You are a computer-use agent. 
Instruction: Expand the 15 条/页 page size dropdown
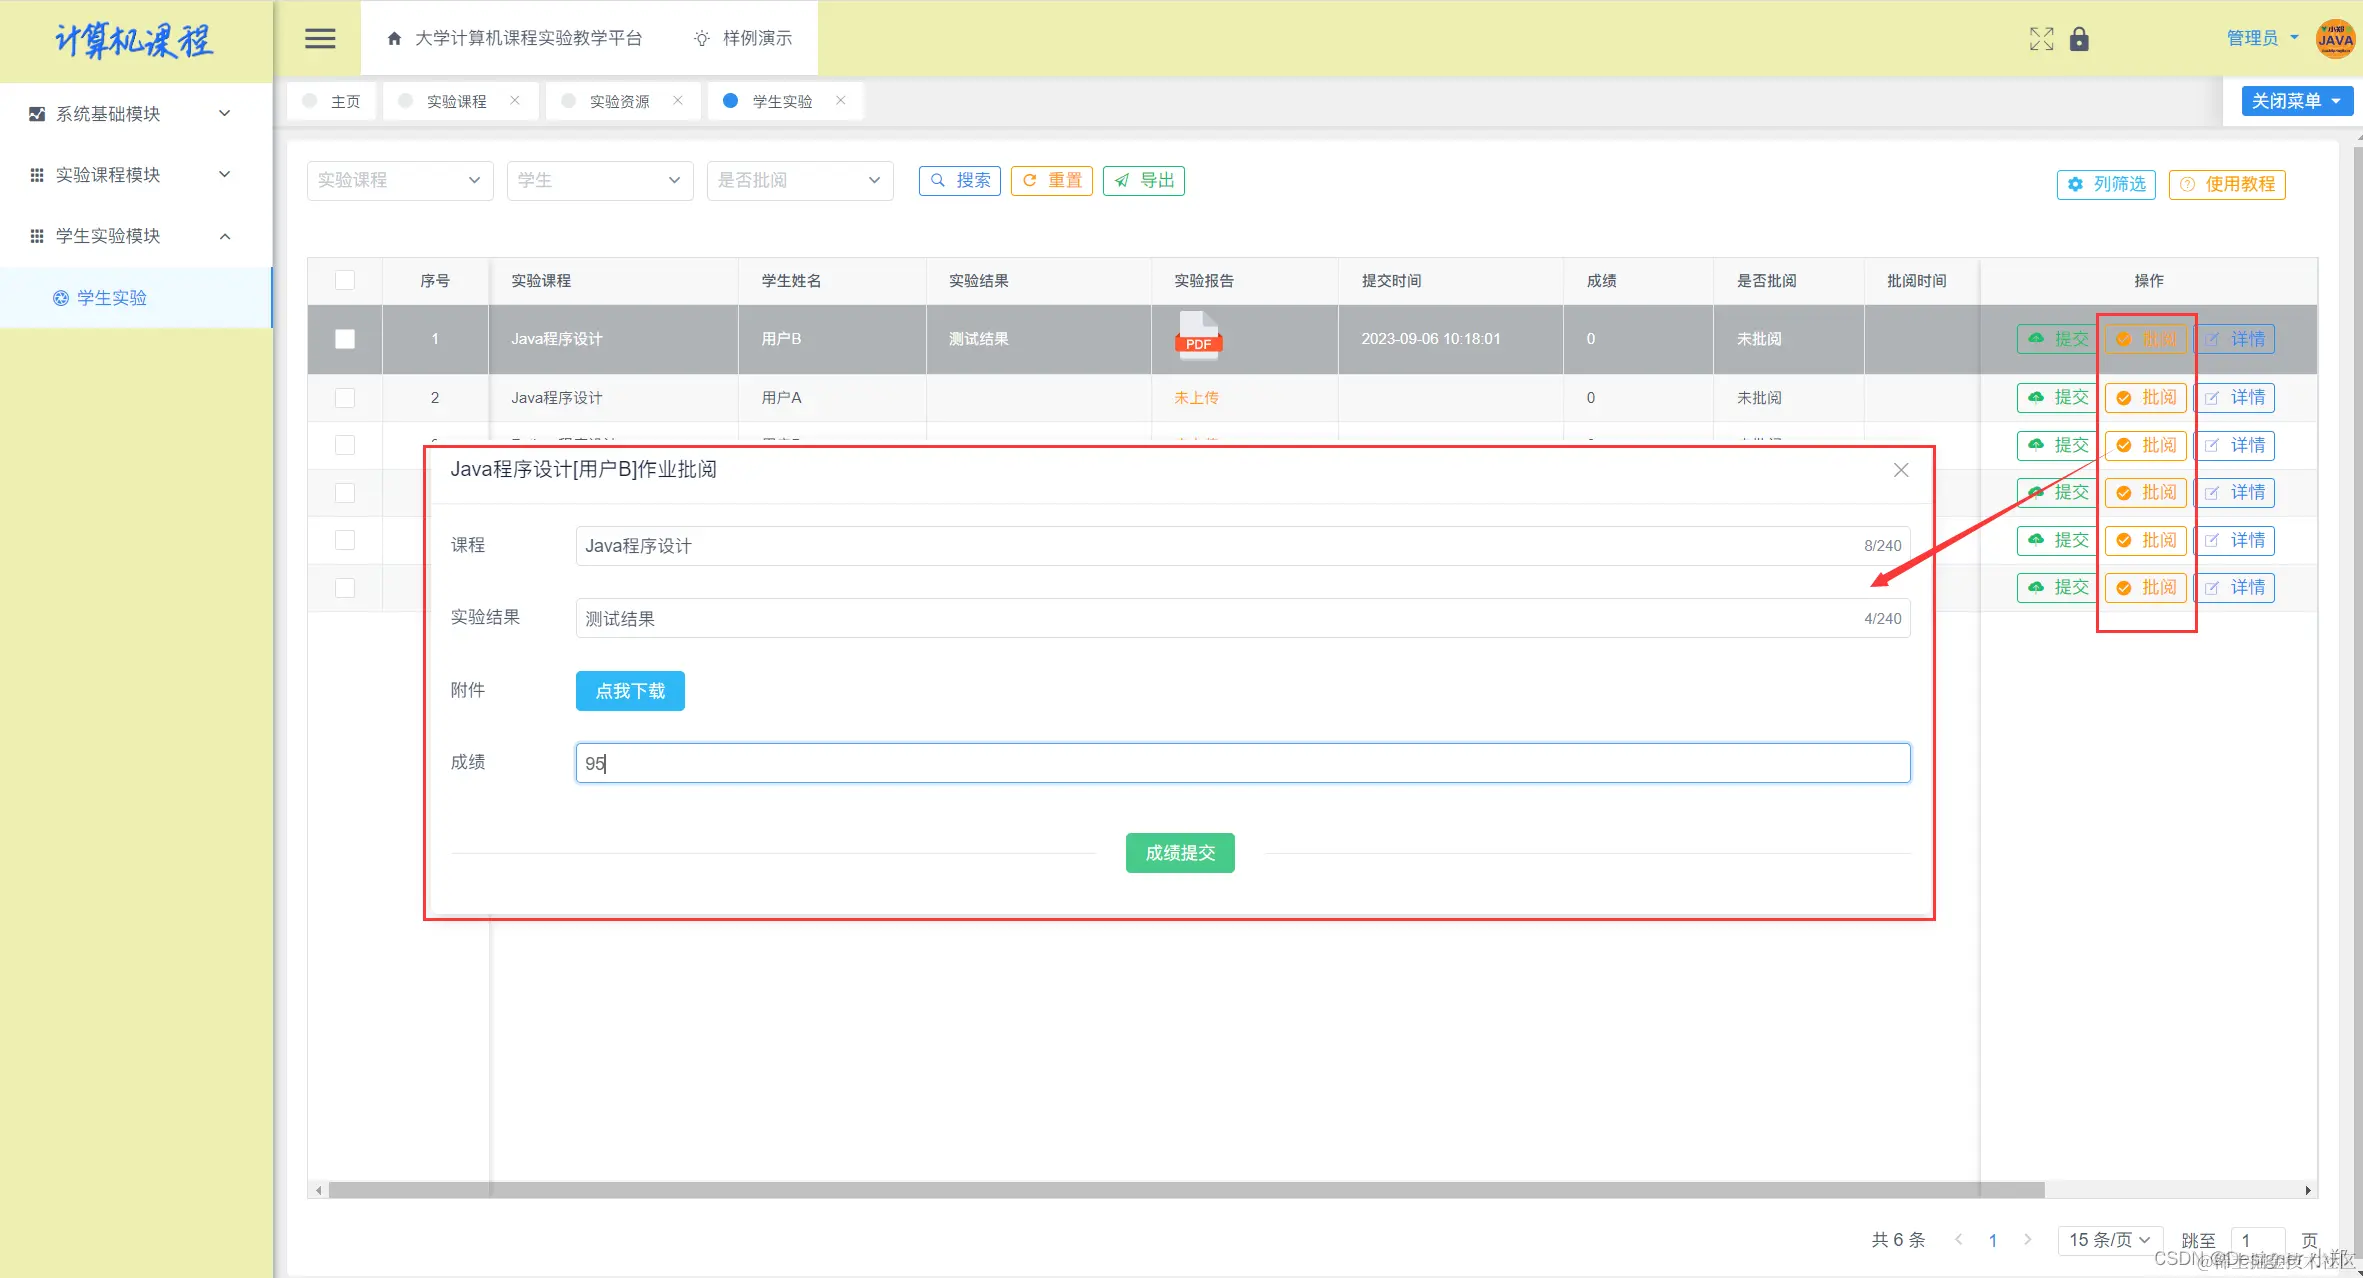(2109, 1240)
